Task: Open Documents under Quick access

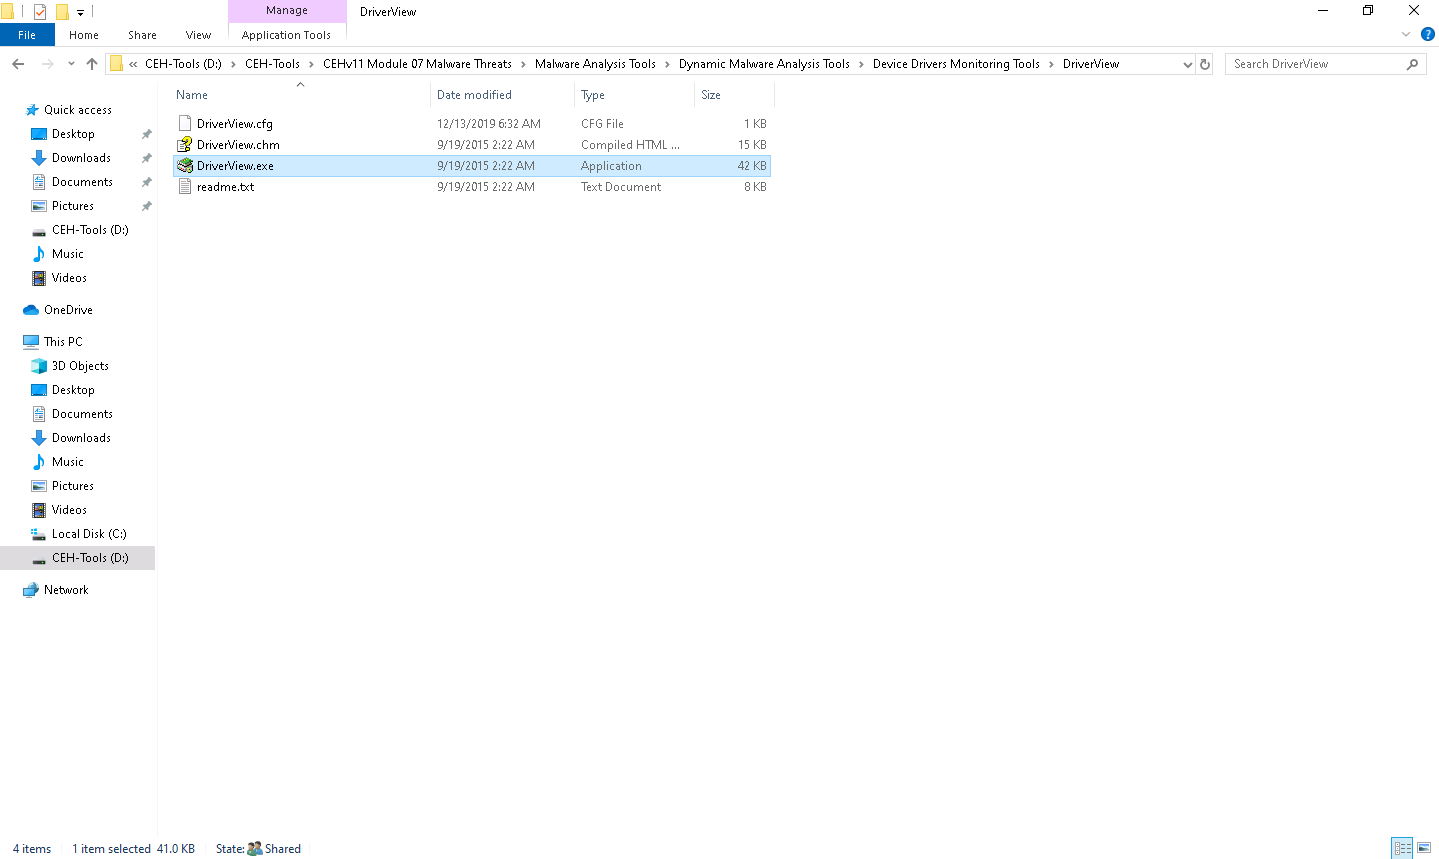Action: pos(82,182)
